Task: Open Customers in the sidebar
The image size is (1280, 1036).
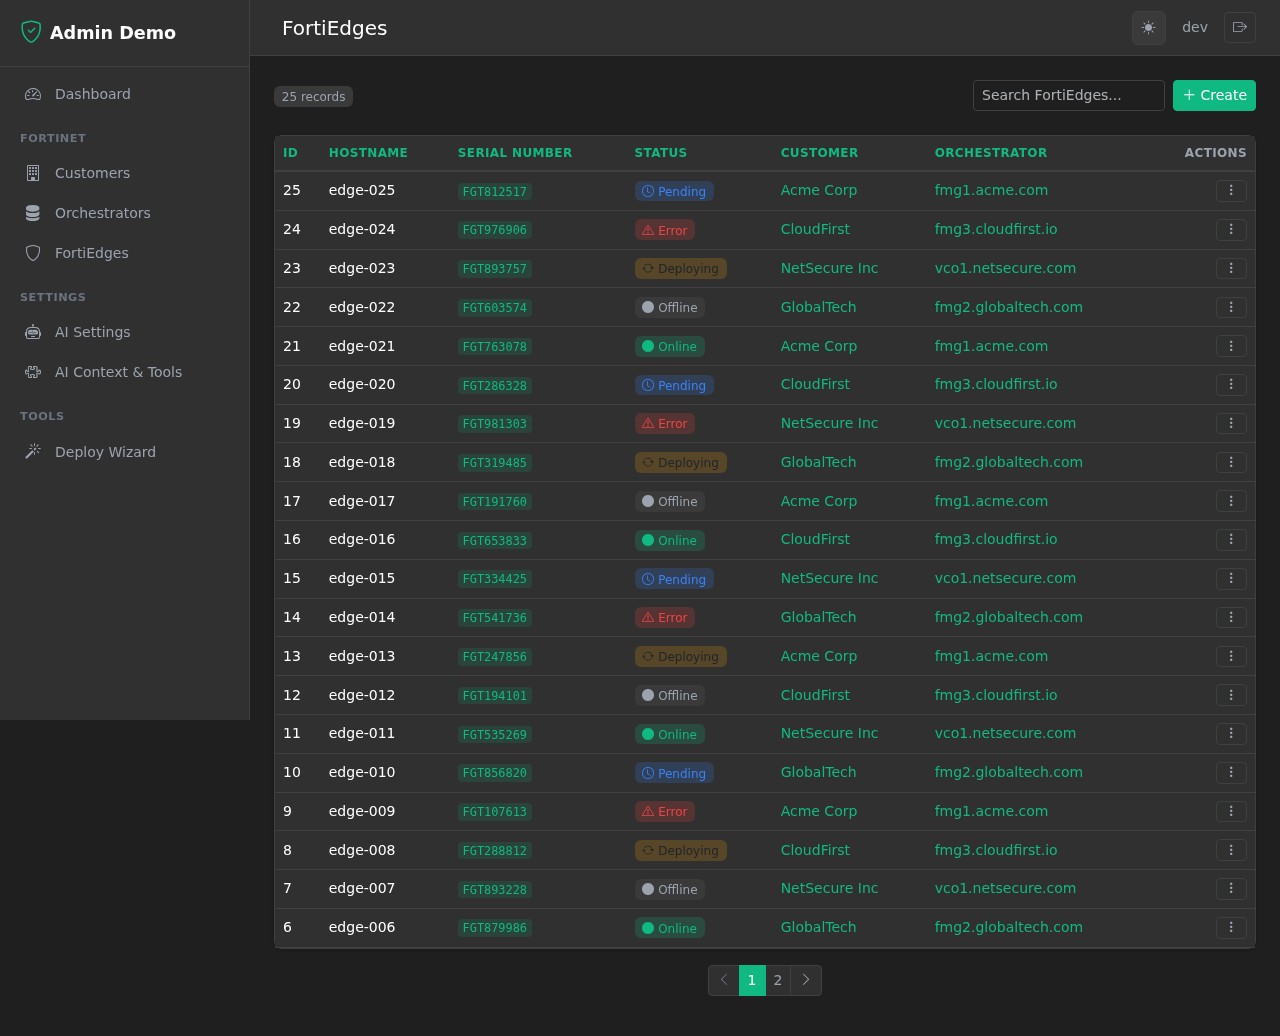Action: 124,173
